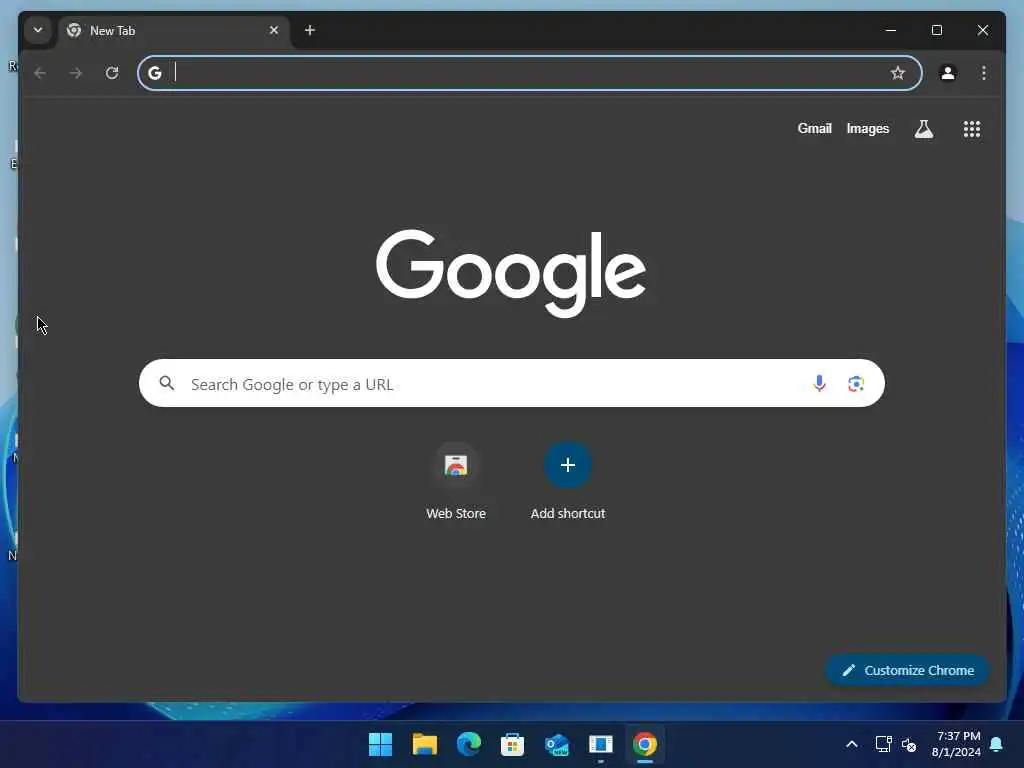Minimize the Chrome window

click(891, 30)
